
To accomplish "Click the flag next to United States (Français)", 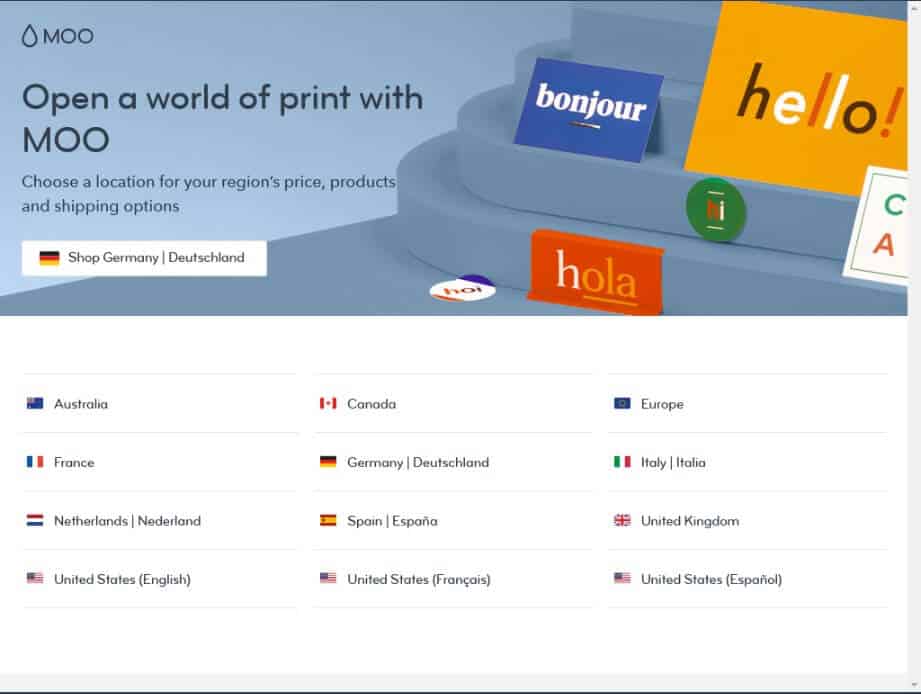I will tap(328, 578).
